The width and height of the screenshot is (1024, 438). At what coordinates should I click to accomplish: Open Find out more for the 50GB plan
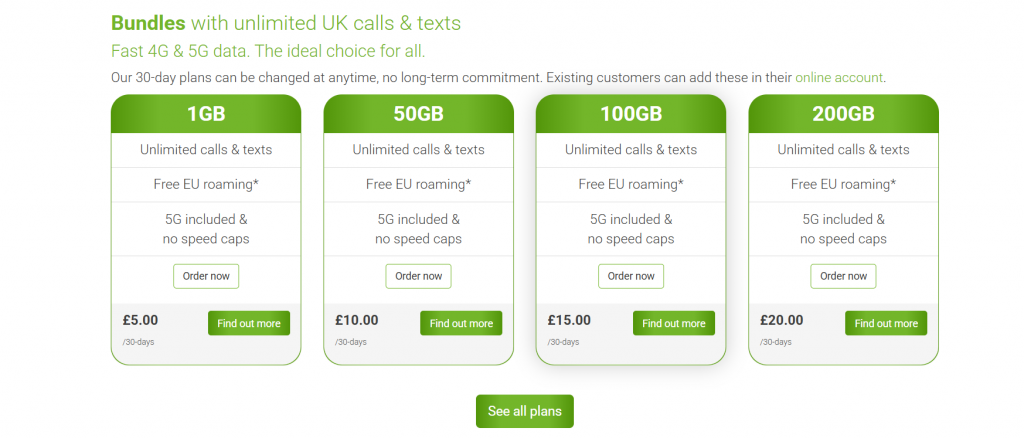coord(461,323)
